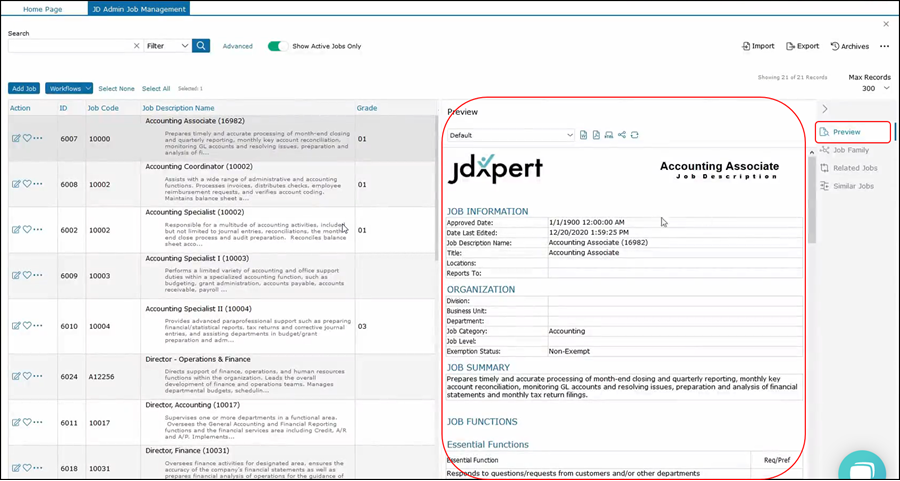Viewport: 900px width, 481px height.
Task: Click the Advanced search link
Action: point(237,46)
